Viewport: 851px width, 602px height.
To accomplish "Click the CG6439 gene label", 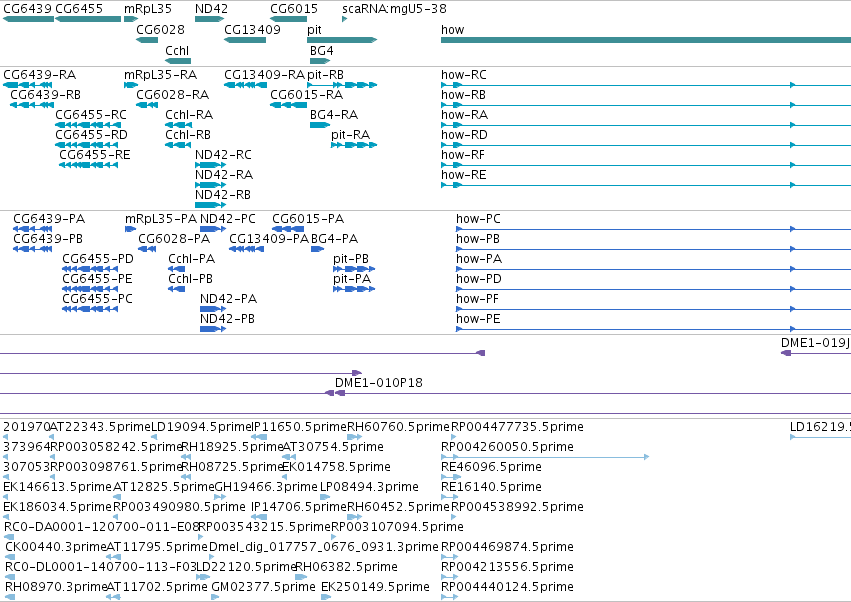I will point(27,9).
